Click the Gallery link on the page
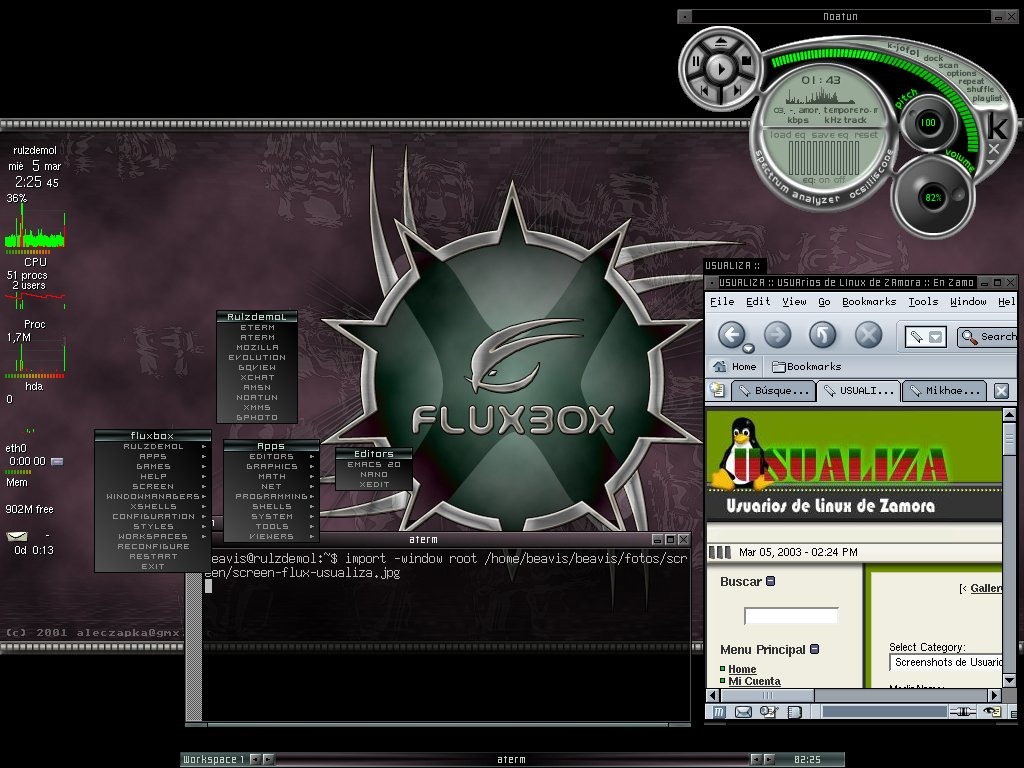1024x768 pixels. [985, 588]
